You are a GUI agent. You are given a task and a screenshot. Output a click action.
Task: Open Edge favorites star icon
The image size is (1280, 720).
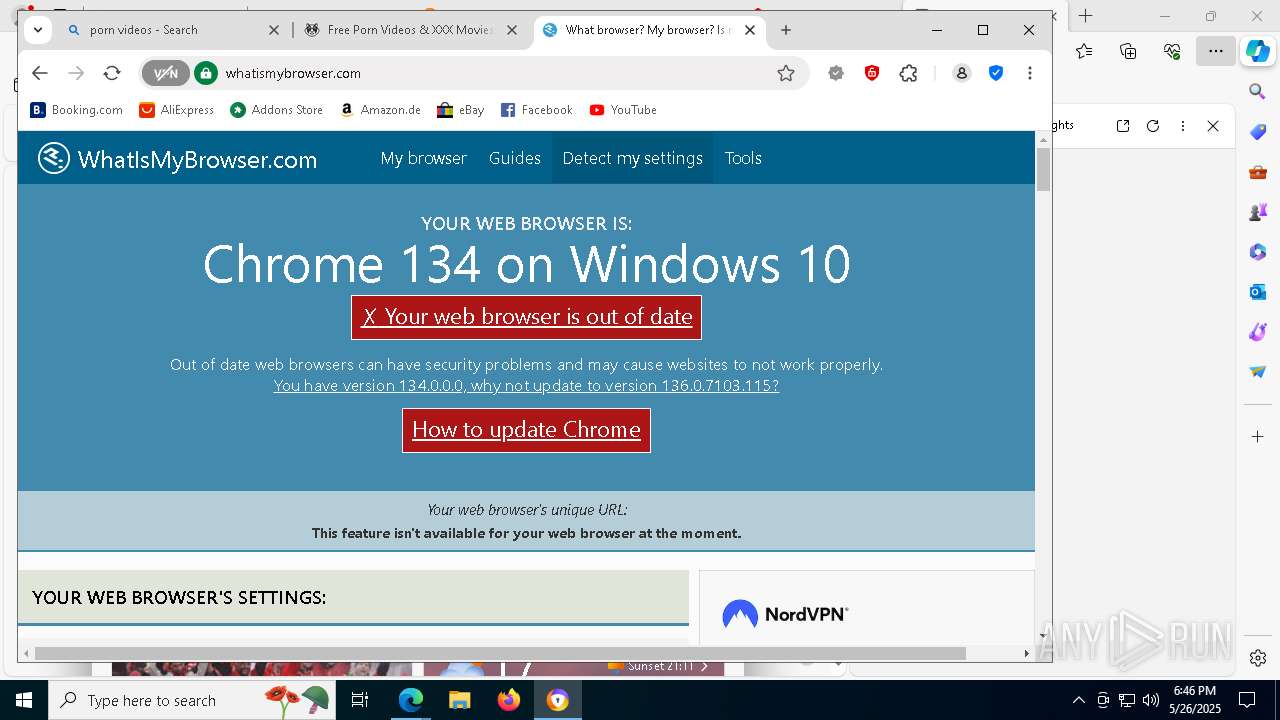(1084, 51)
